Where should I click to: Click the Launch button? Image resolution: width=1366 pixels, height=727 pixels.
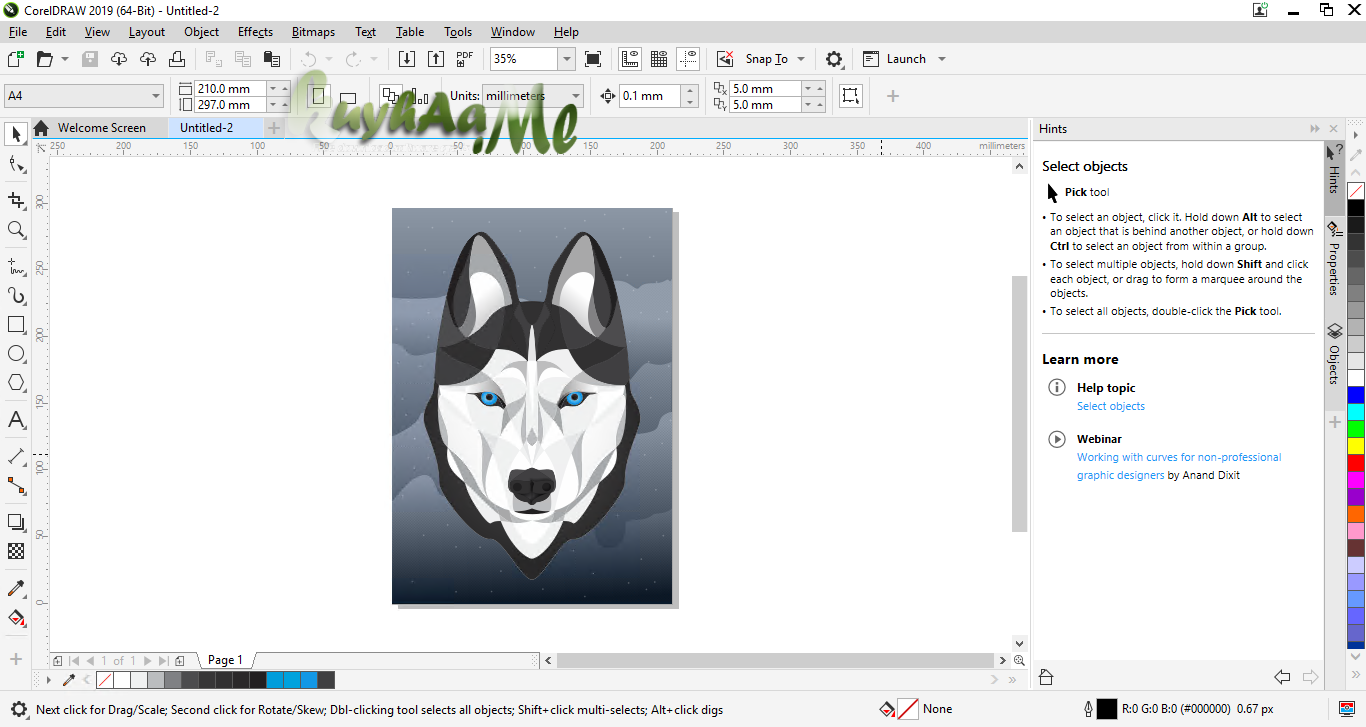tap(905, 59)
